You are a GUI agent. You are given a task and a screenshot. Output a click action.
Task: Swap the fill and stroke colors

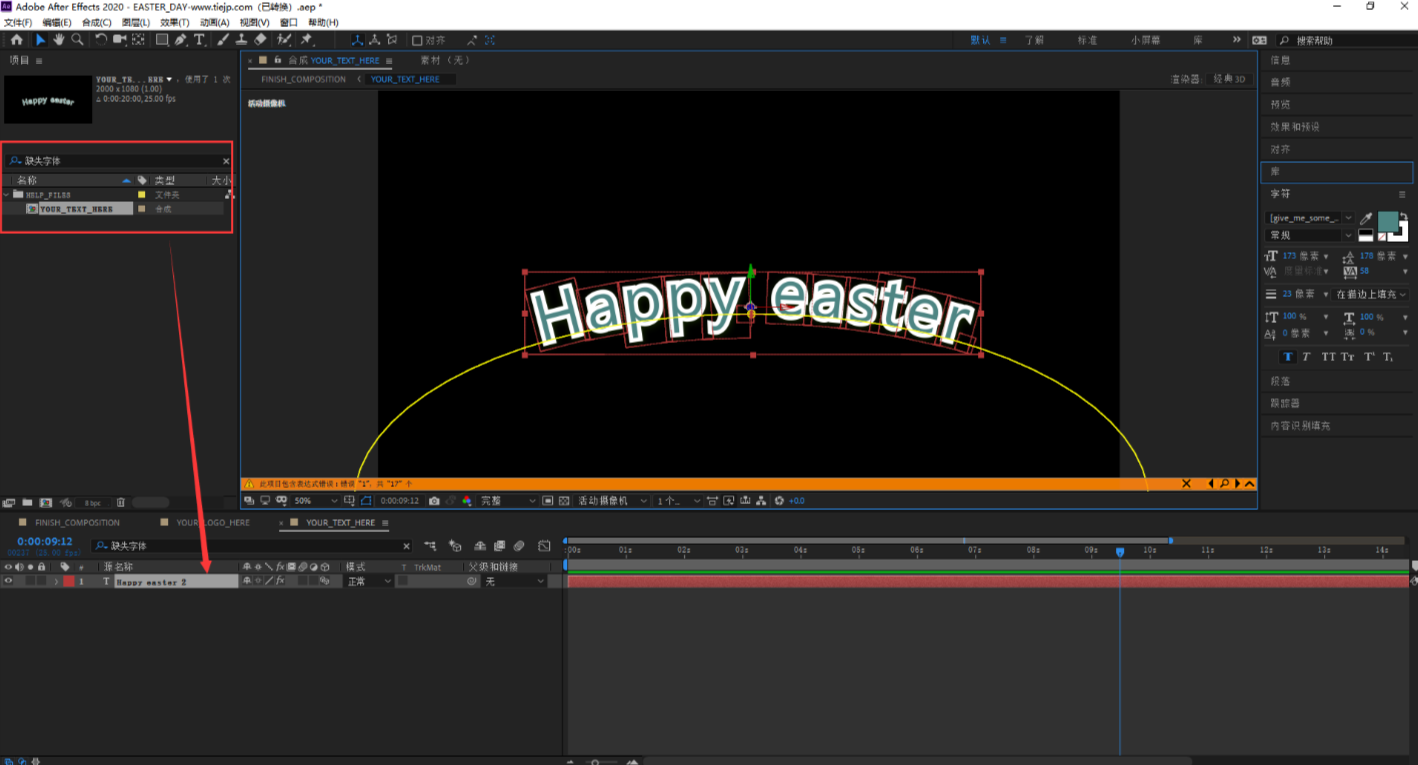(1403, 216)
